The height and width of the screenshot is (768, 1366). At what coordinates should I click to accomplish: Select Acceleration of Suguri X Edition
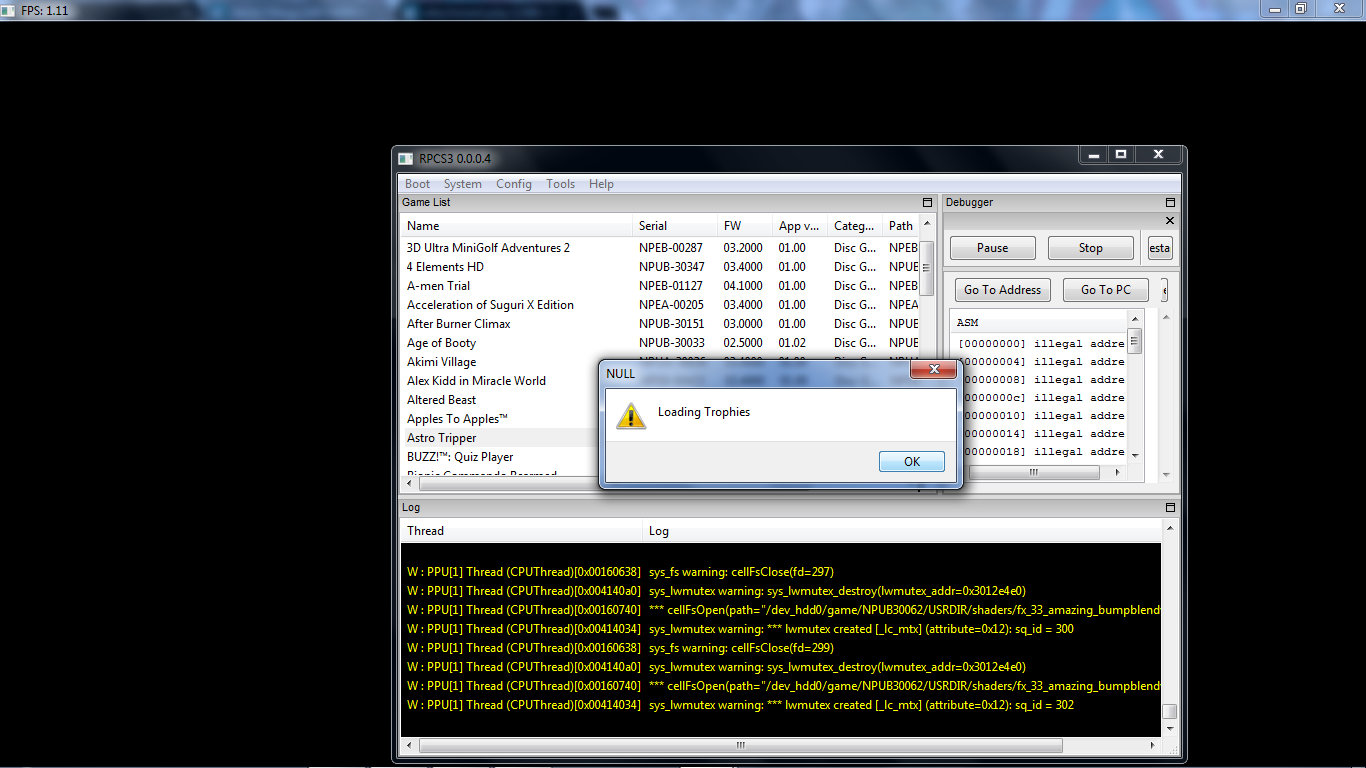coord(490,305)
